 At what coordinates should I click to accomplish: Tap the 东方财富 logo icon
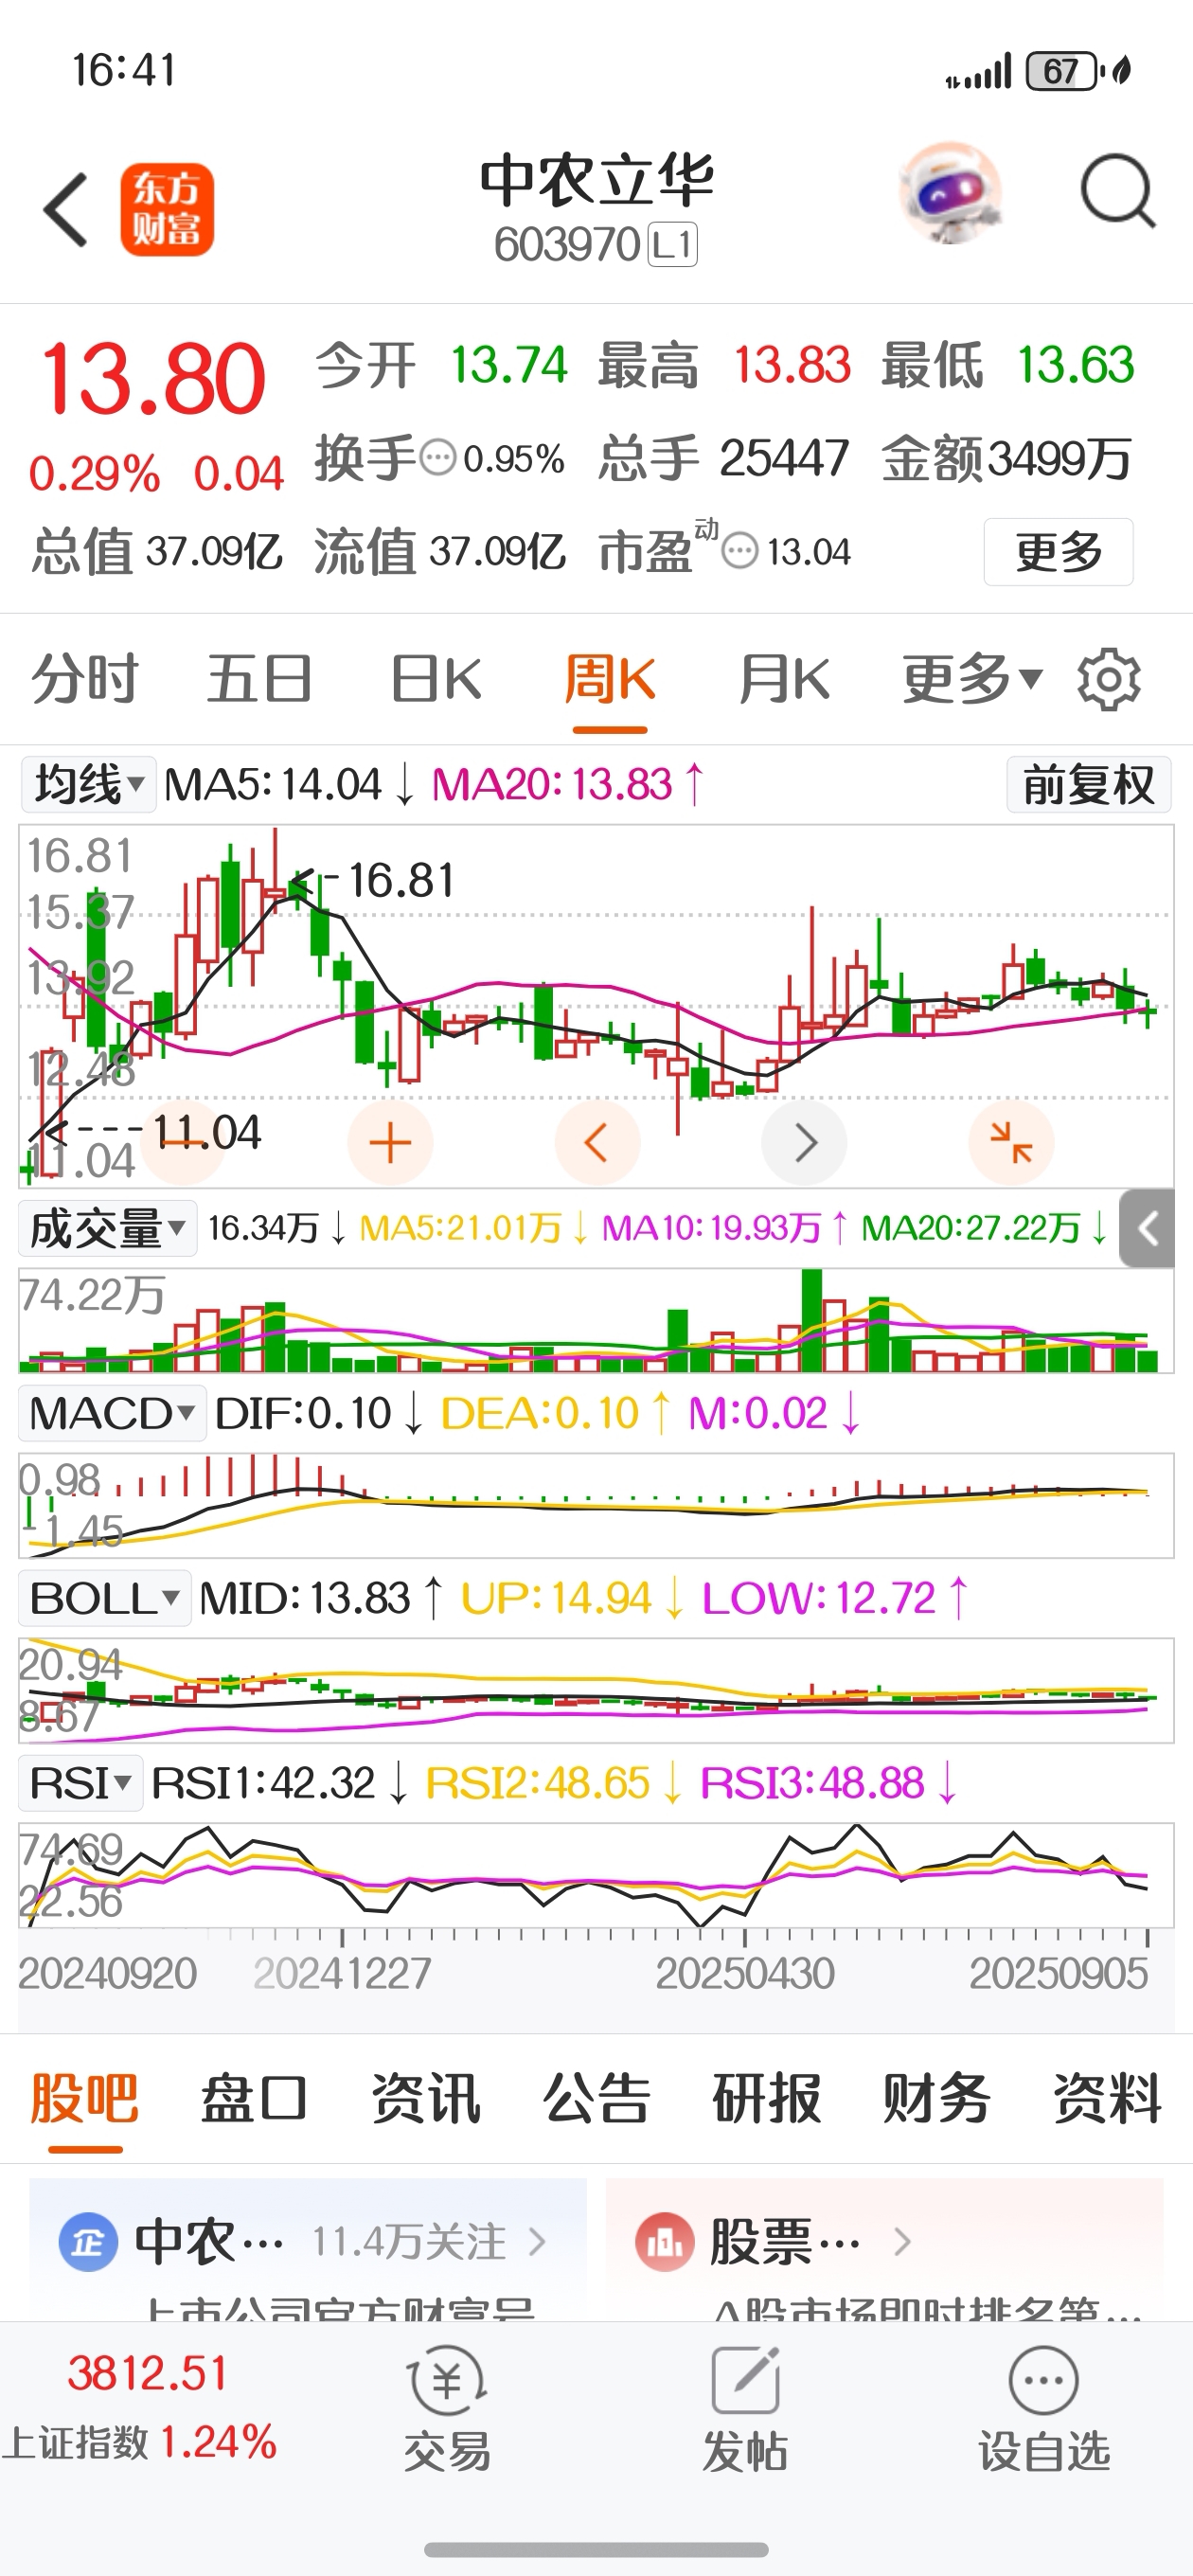click(x=167, y=209)
